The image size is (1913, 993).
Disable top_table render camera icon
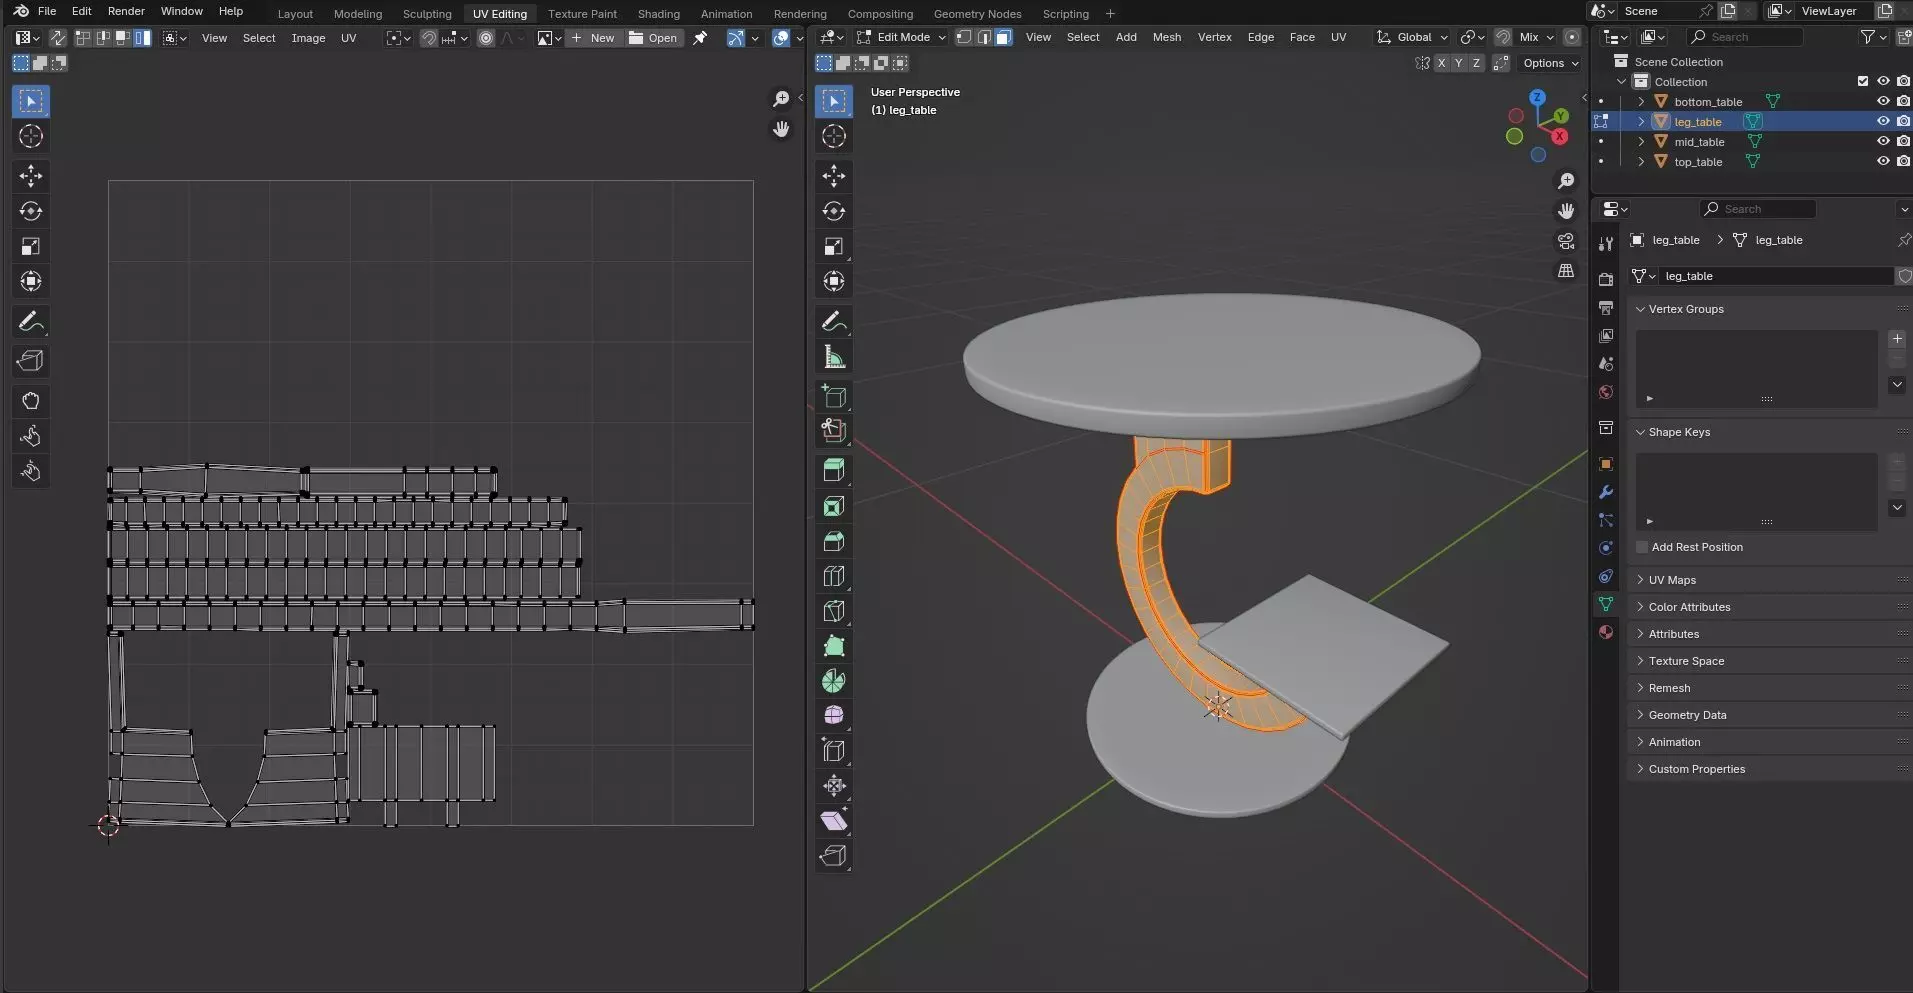click(1903, 161)
